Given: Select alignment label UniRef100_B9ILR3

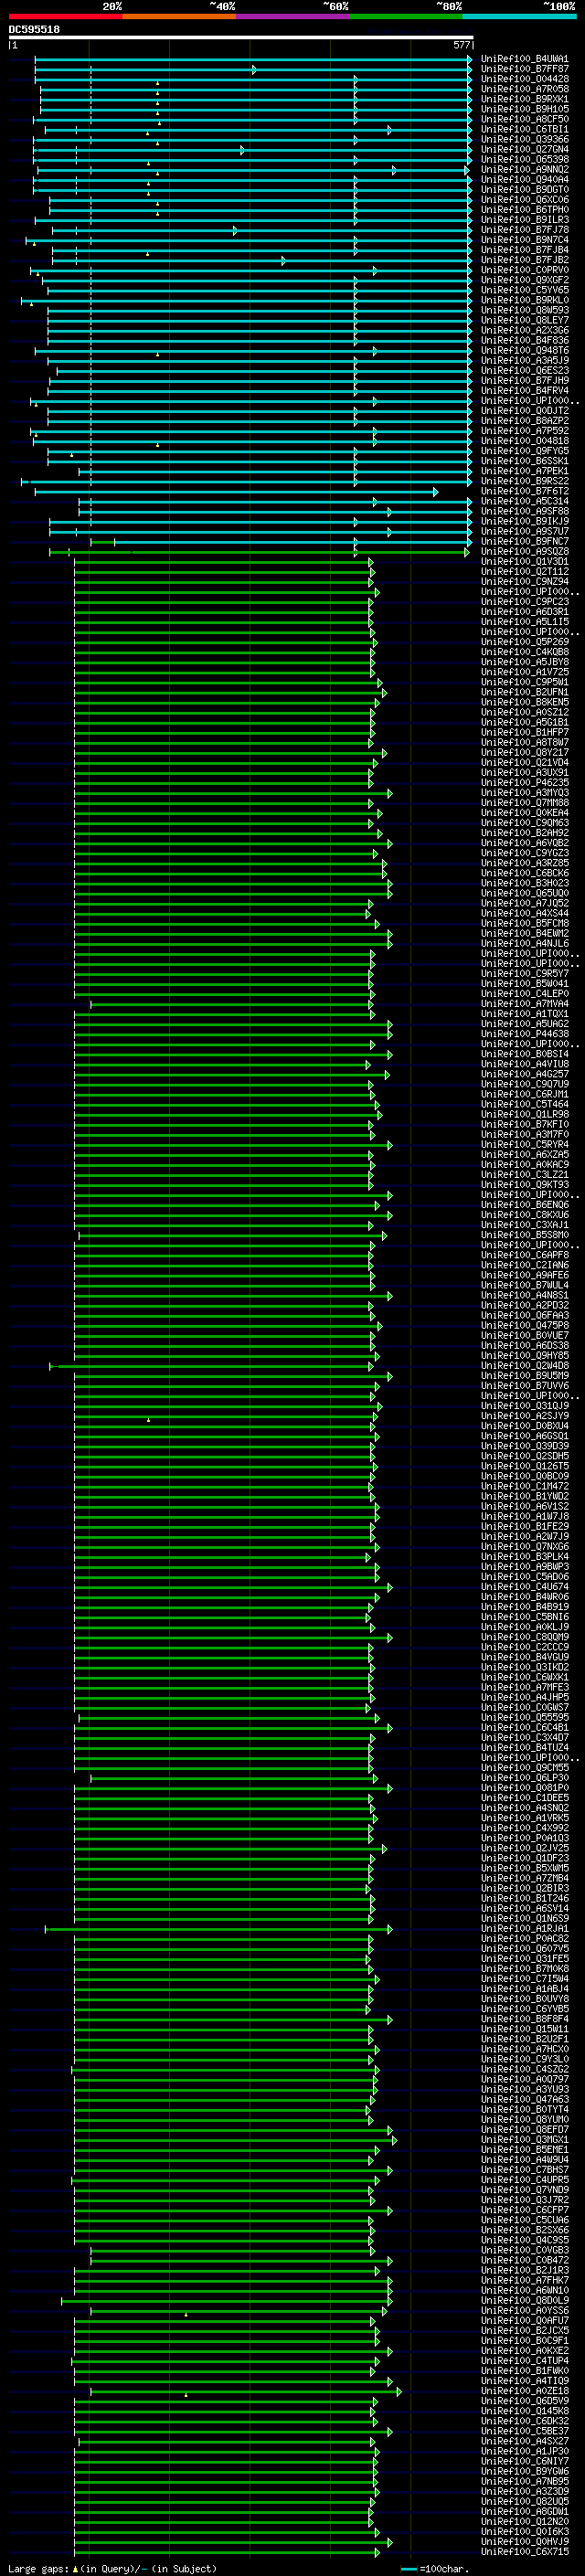Looking at the screenshot, I should pos(525,220).
